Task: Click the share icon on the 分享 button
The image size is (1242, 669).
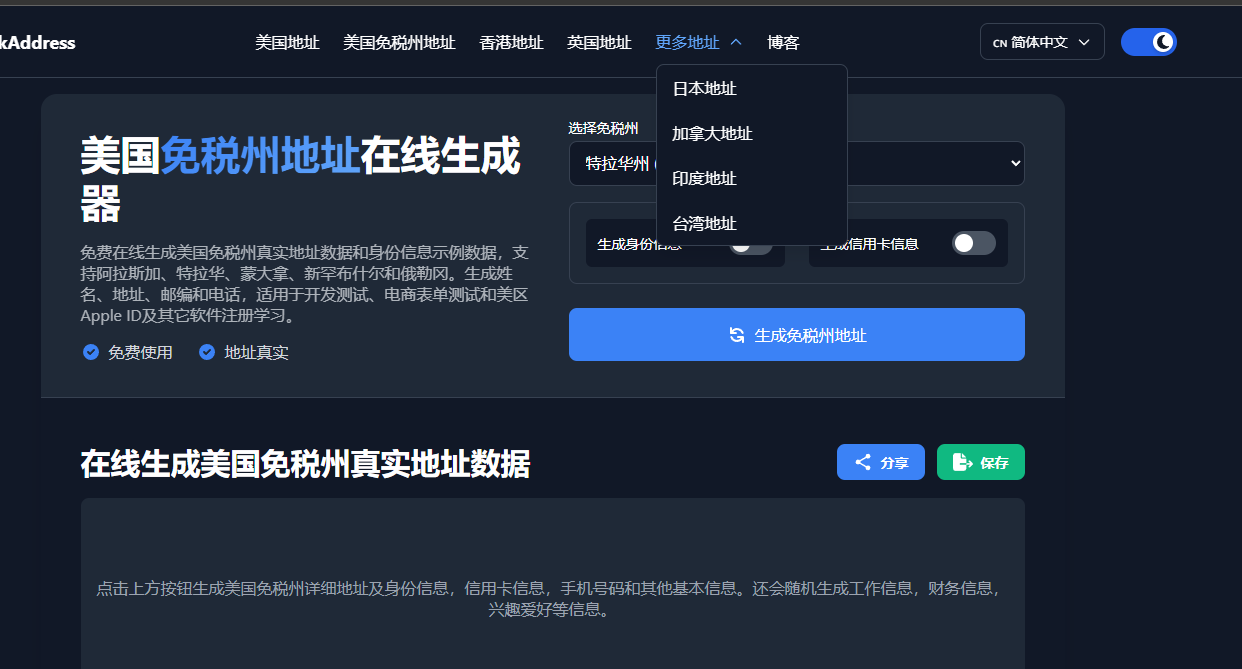Action: point(862,461)
